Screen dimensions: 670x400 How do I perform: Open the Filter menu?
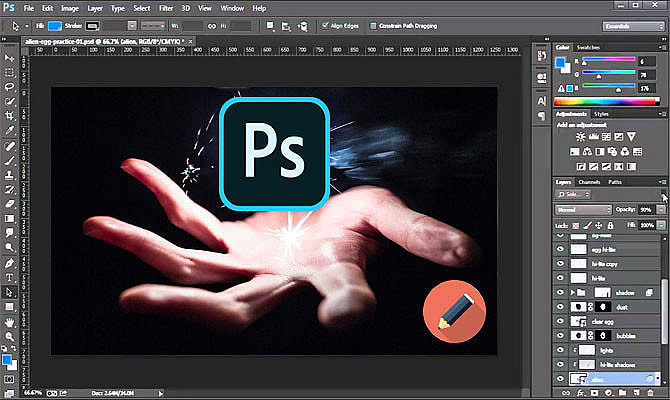pyautogui.click(x=166, y=8)
